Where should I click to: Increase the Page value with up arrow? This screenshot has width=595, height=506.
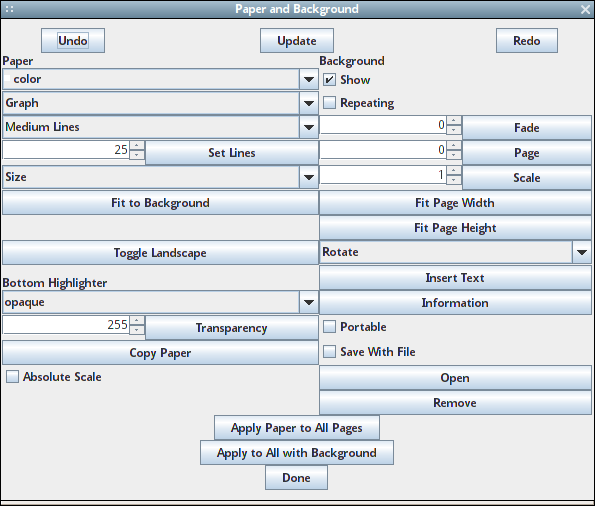[453, 145]
